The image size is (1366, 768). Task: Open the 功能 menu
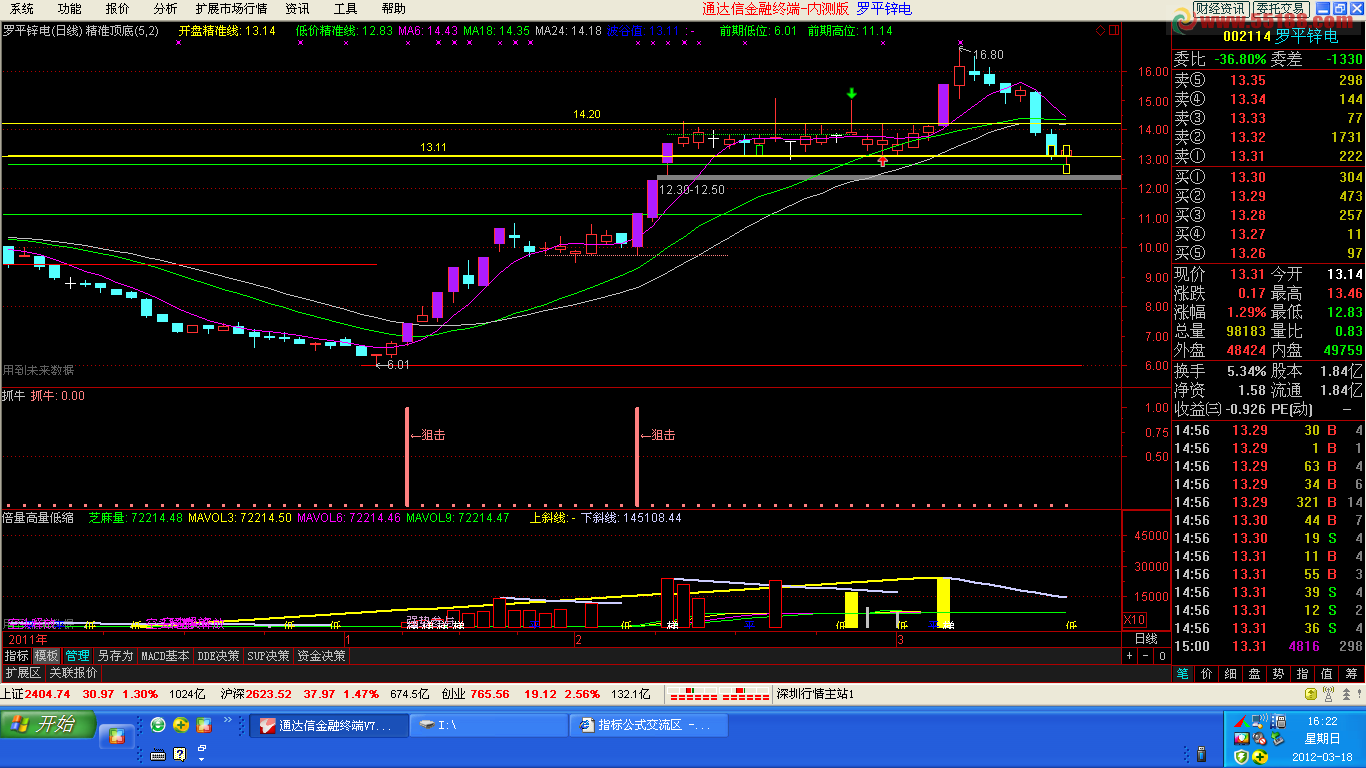pyautogui.click(x=69, y=8)
